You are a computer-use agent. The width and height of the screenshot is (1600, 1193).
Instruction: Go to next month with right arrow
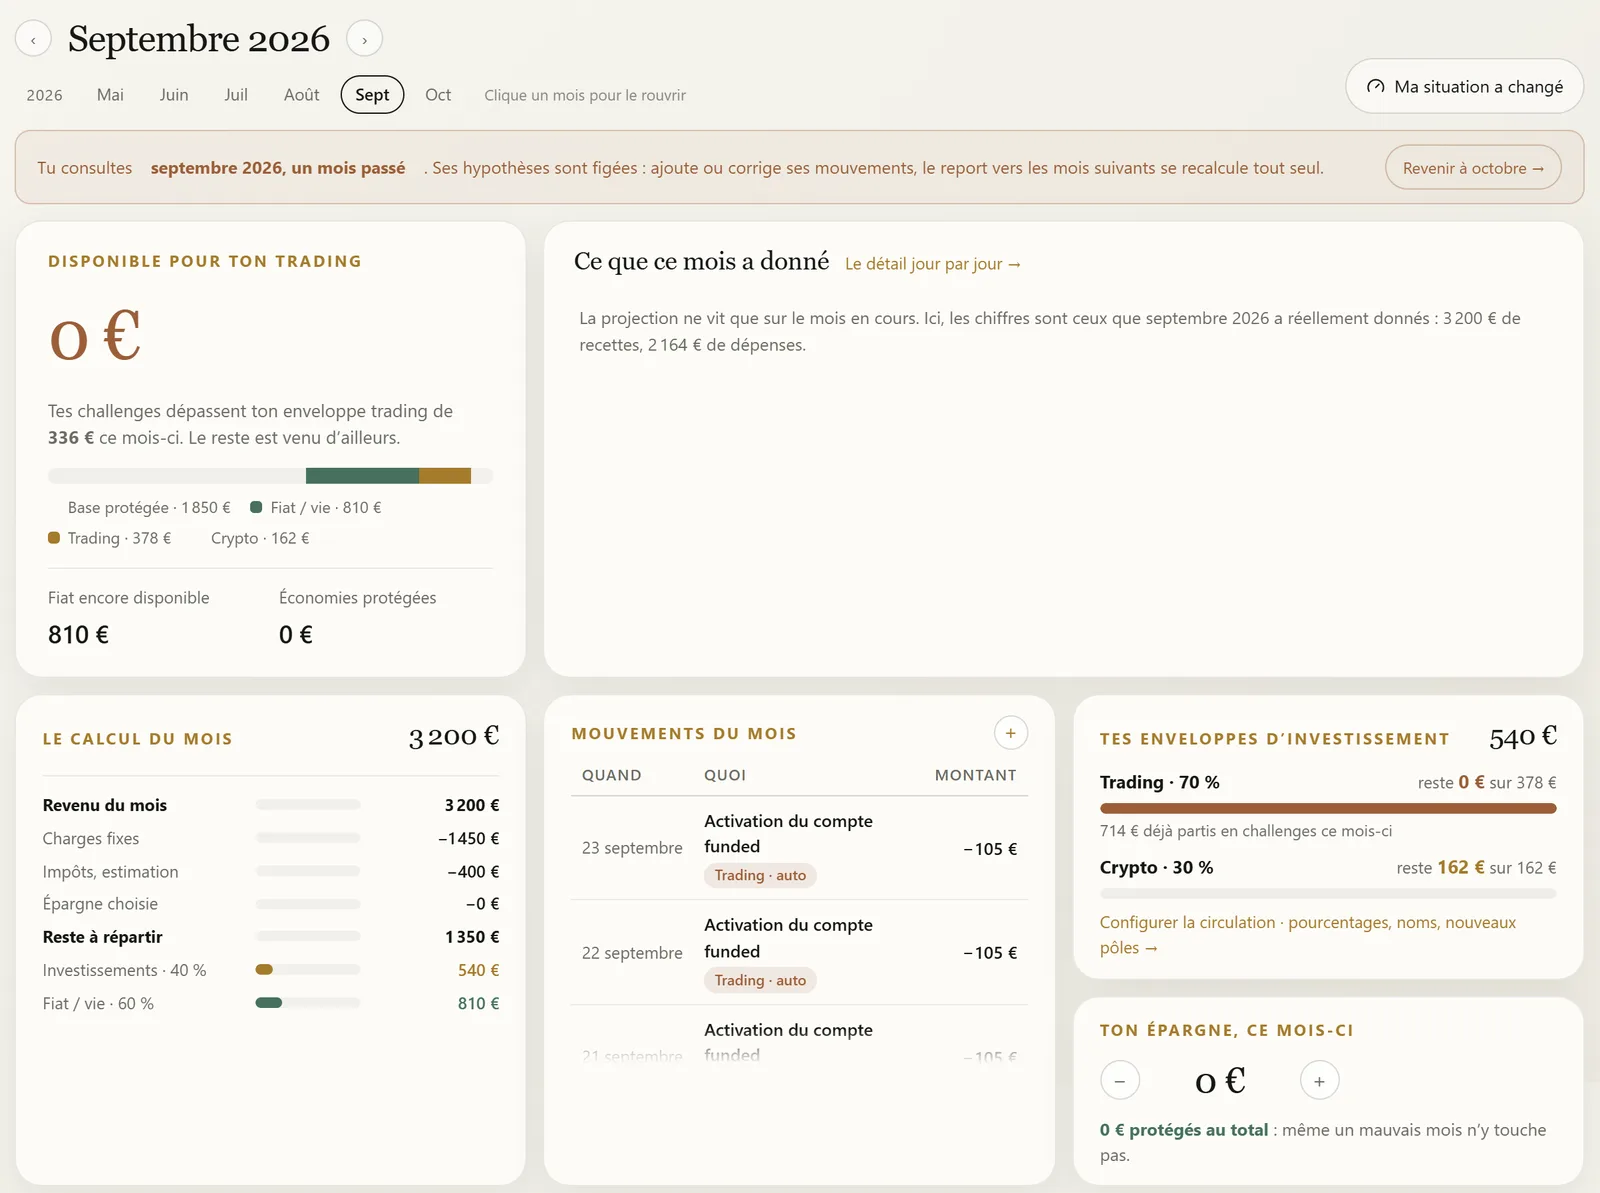364,40
